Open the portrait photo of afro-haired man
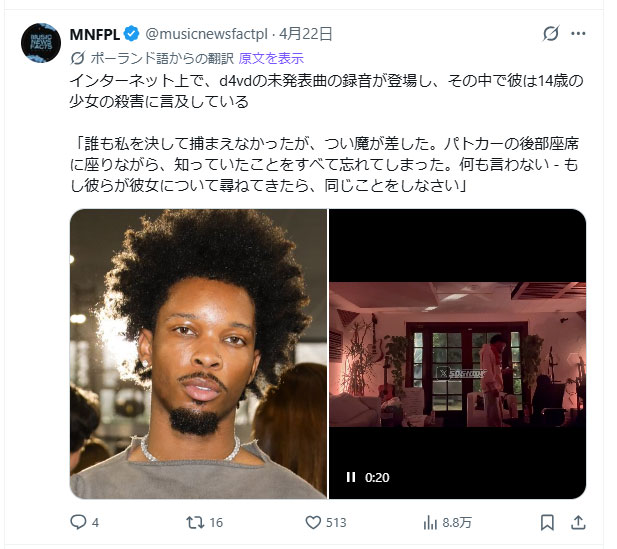 [198, 354]
